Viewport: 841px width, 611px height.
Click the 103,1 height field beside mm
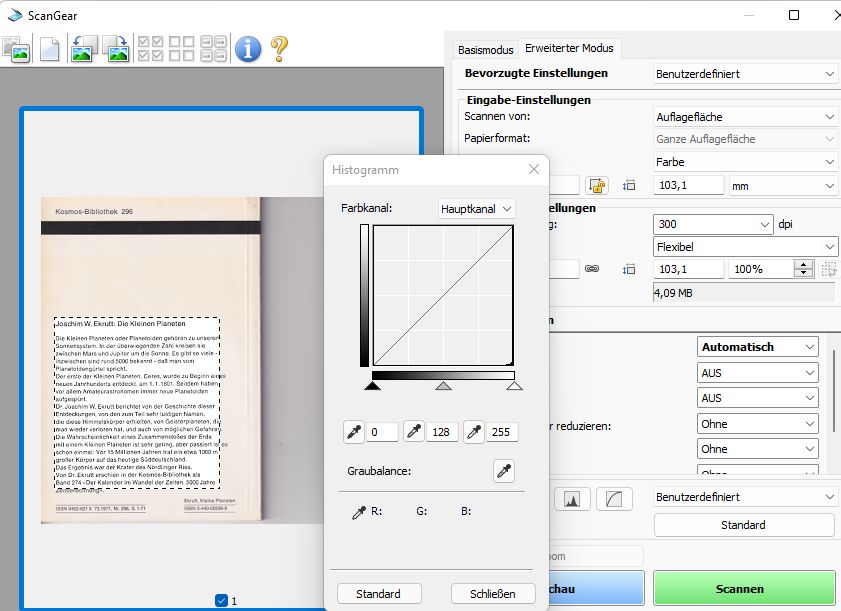pyautogui.click(x=689, y=186)
